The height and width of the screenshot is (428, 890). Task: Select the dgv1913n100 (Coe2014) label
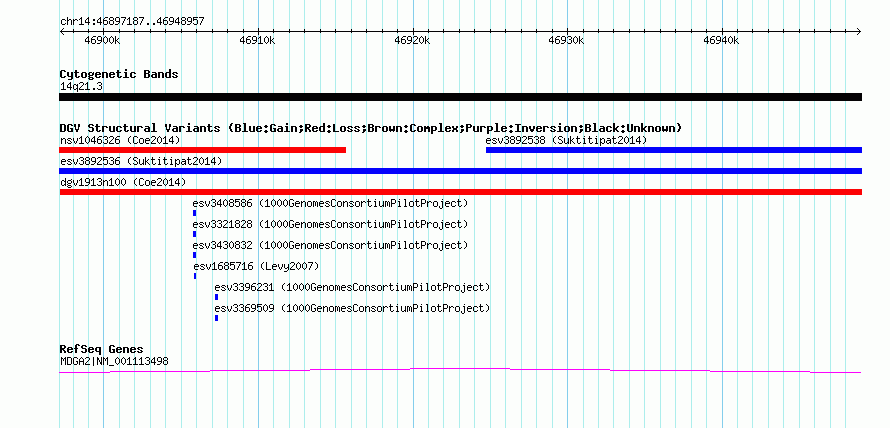pyautogui.click(x=123, y=182)
